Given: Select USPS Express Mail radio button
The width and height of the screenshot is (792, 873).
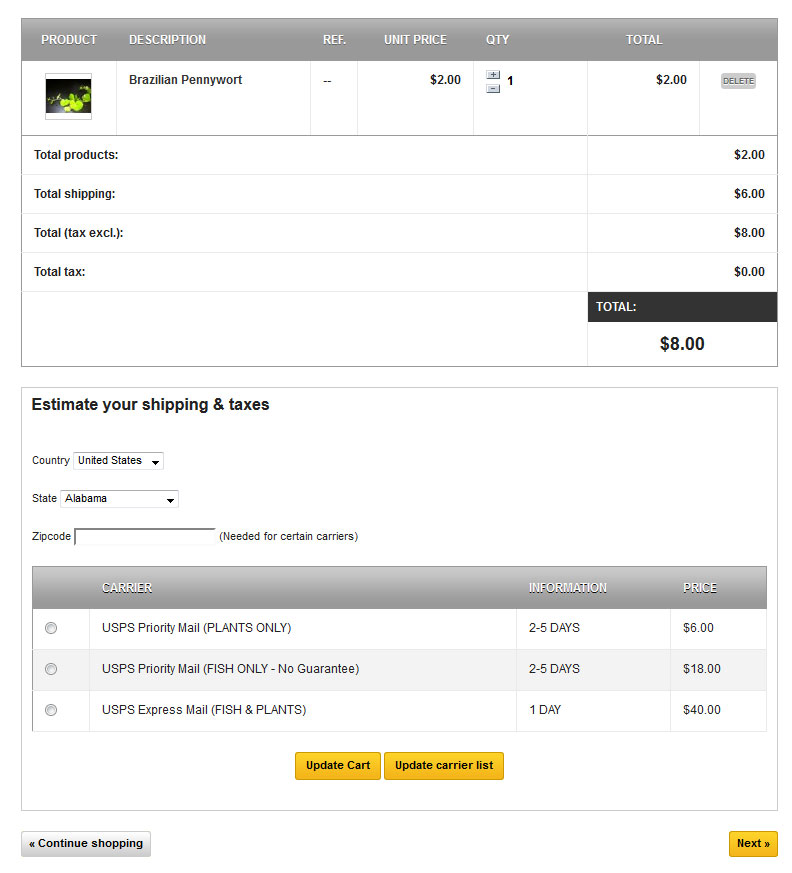Looking at the screenshot, I should 51,710.
